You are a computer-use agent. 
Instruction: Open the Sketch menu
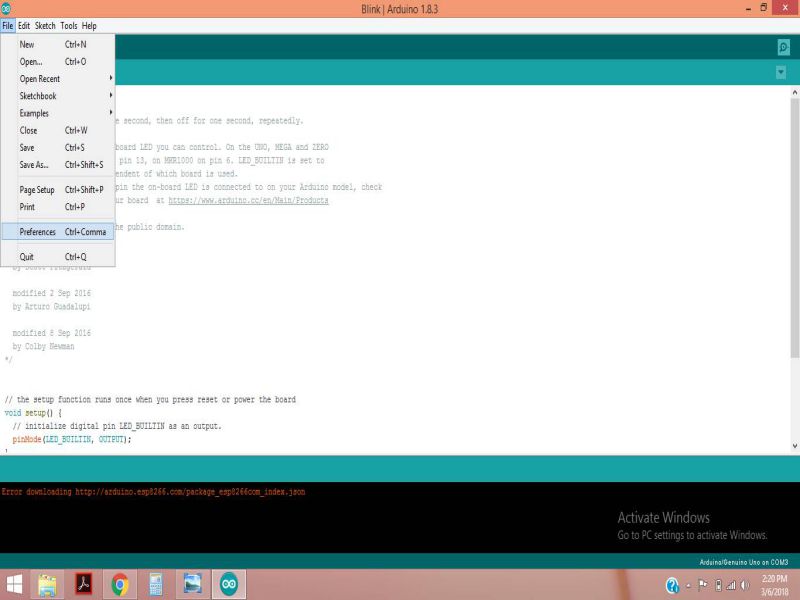coord(45,26)
